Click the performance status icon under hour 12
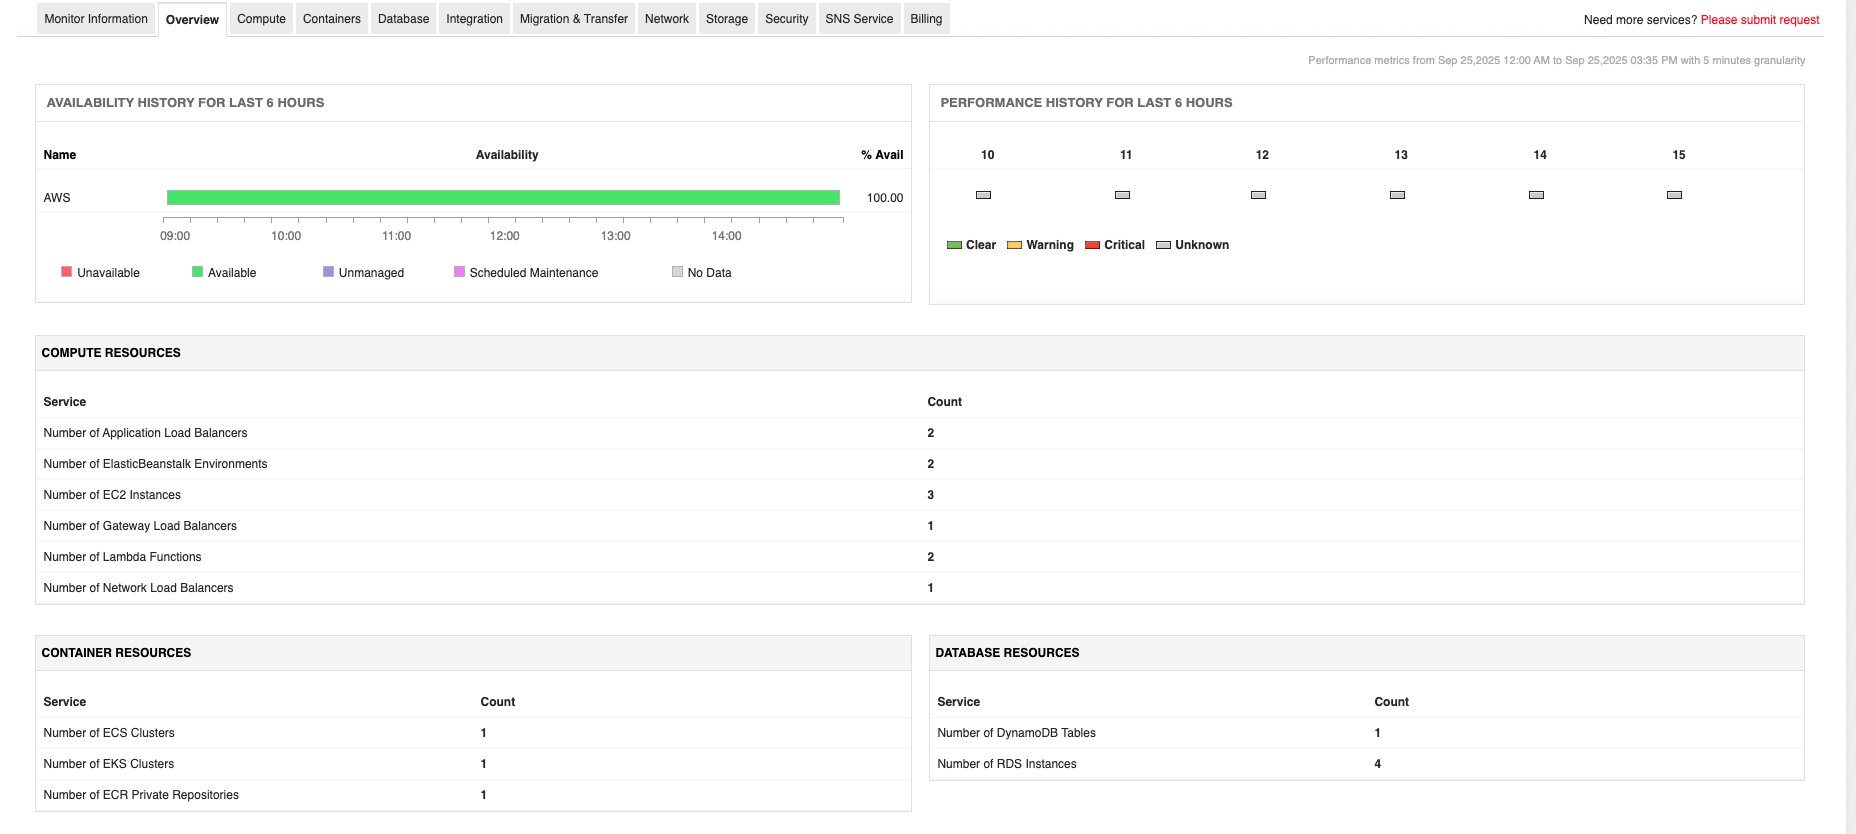The height and width of the screenshot is (834, 1856). pyautogui.click(x=1259, y=195)
